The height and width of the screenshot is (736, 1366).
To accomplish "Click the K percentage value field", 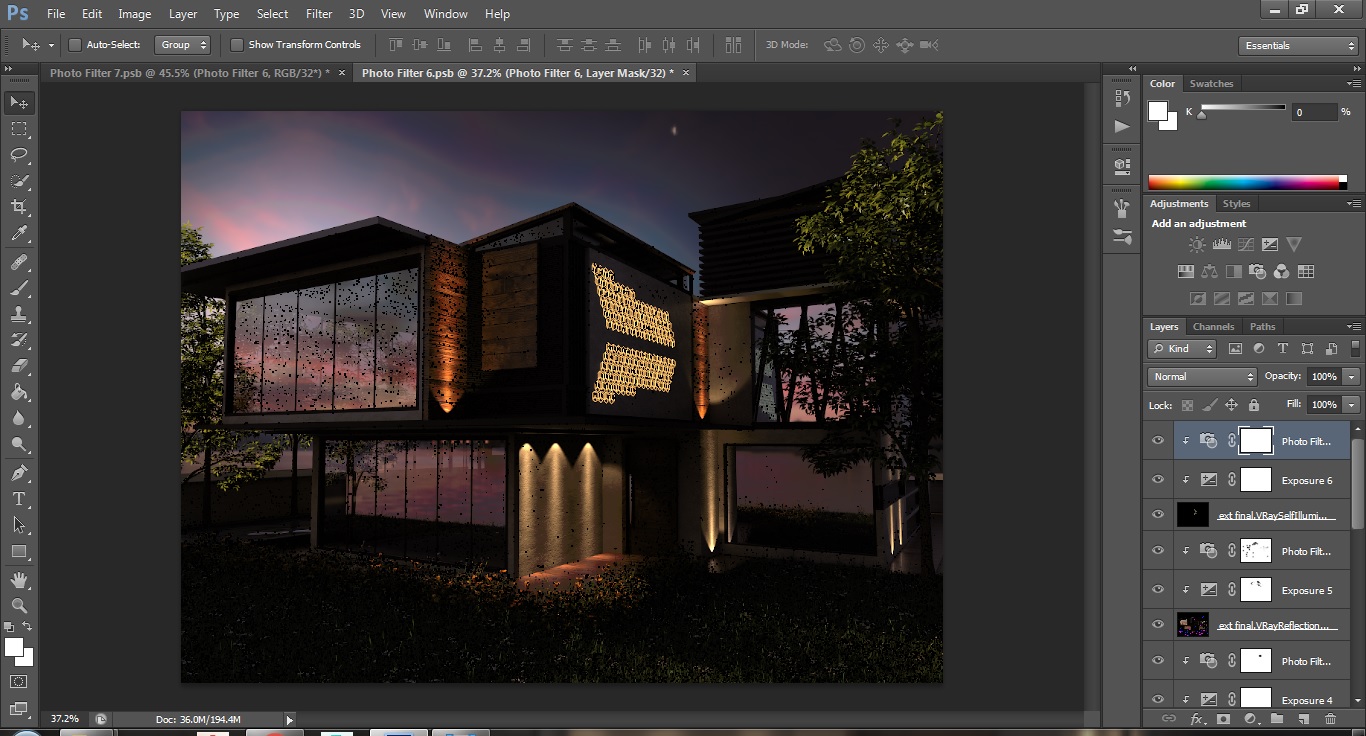I will click(x=1315, y=112).
